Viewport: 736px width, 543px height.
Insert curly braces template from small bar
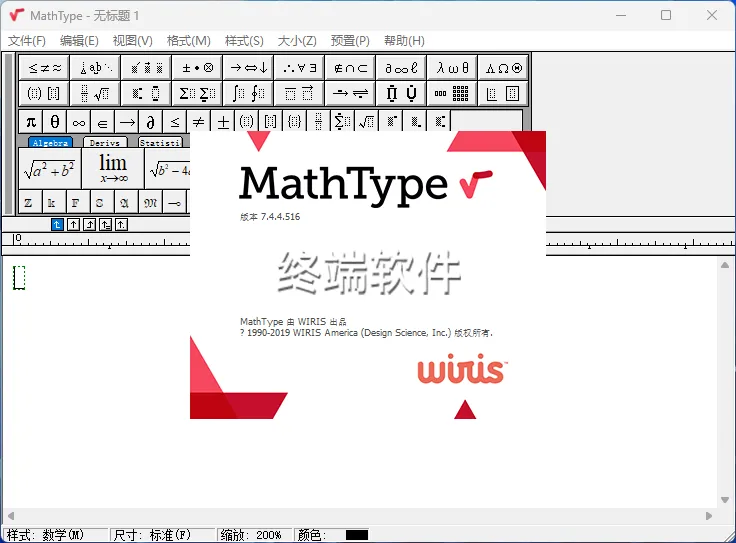[295, 122]
